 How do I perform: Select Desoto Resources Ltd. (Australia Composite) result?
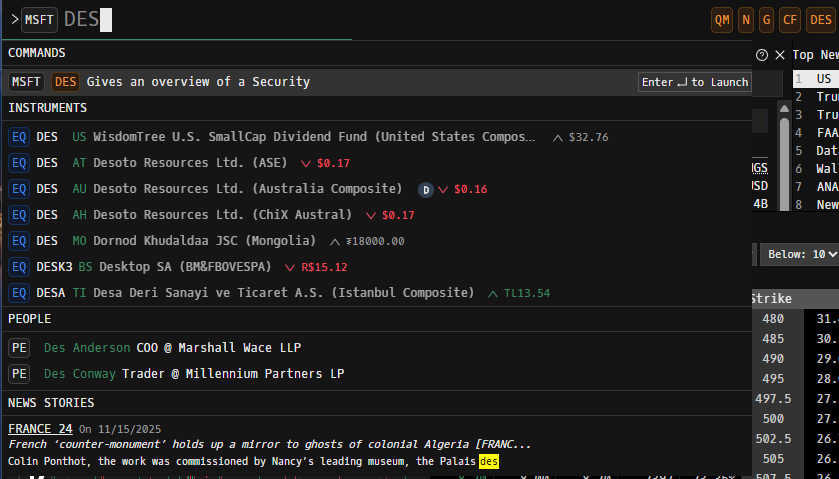click(377, 189)
